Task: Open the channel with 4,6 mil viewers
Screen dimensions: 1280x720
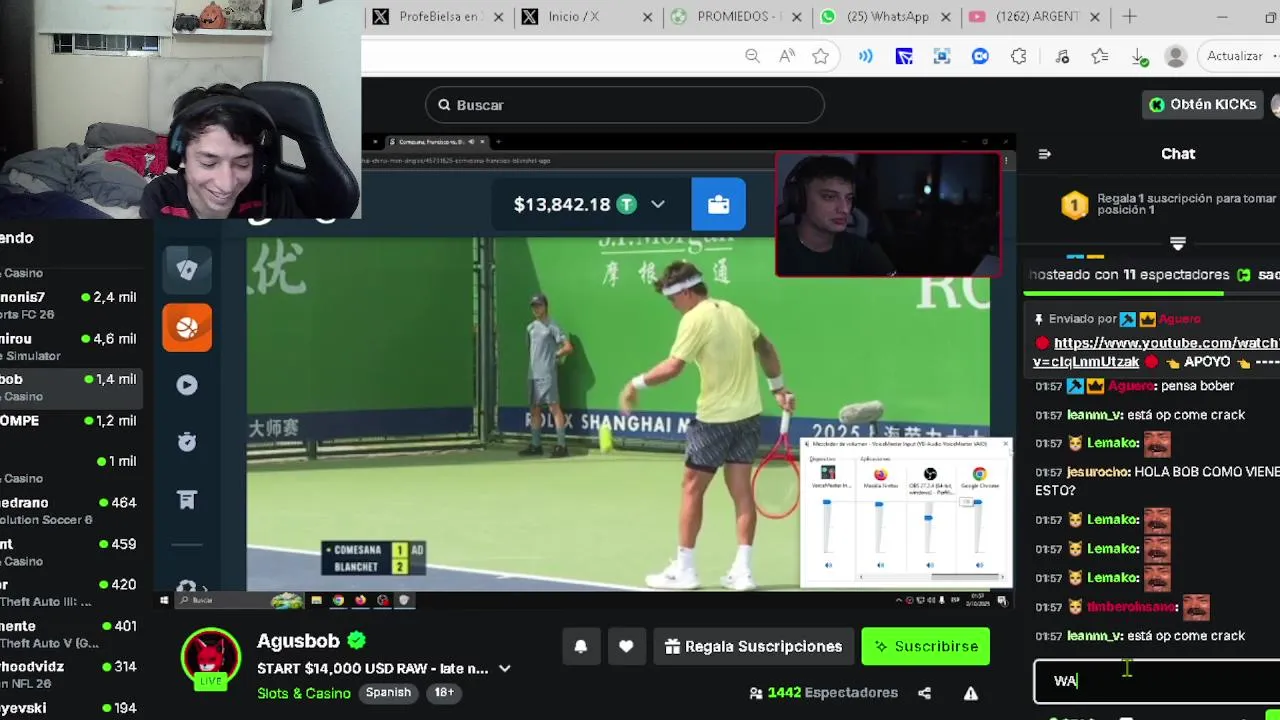Action: click(x=70, y=346)
